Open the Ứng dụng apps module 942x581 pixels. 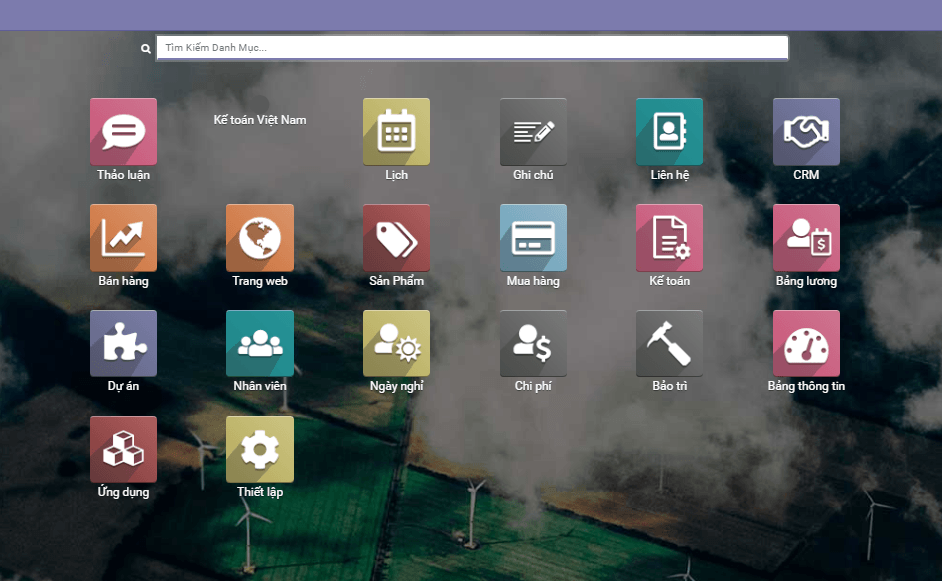[123, 449]
